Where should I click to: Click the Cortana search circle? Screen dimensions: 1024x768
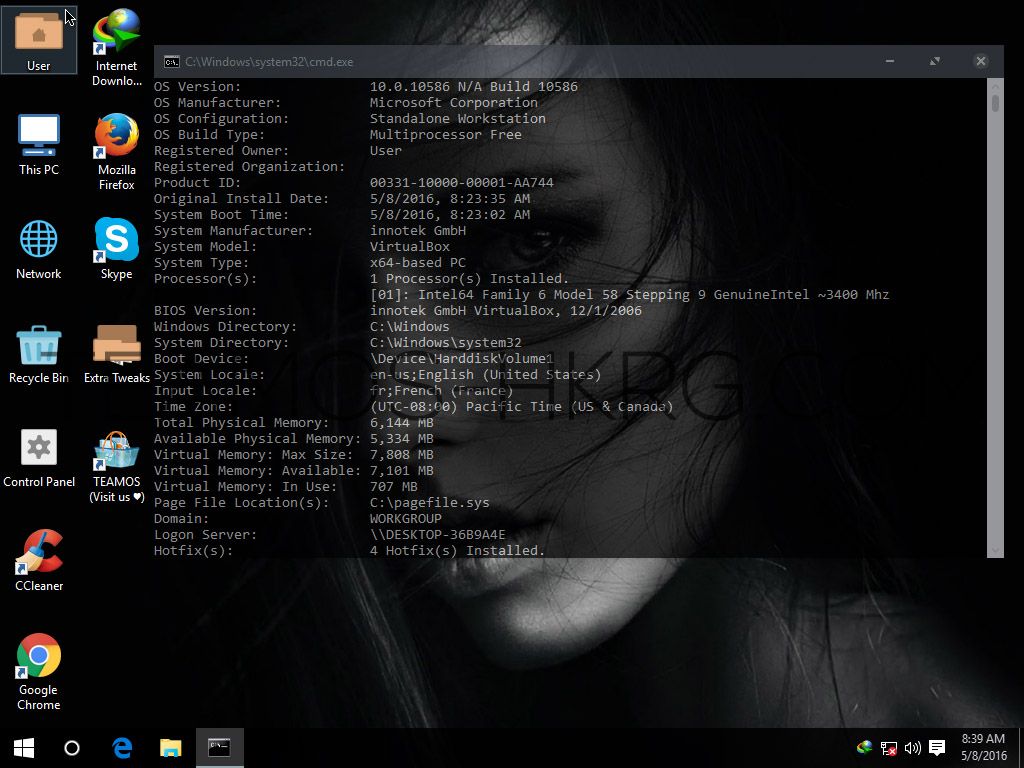point(72,747)
